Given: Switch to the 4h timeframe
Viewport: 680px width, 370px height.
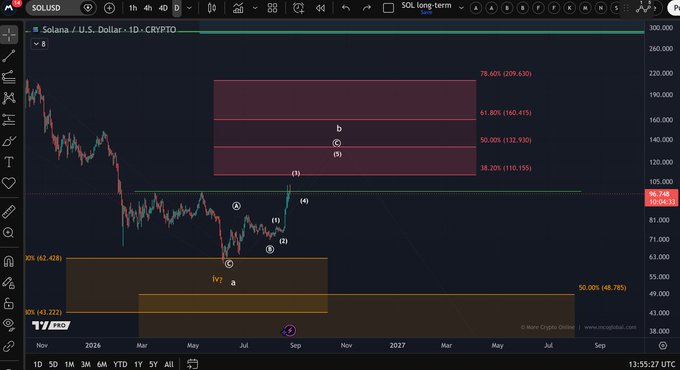Looking at the screenshot, I should pos(148,8).
